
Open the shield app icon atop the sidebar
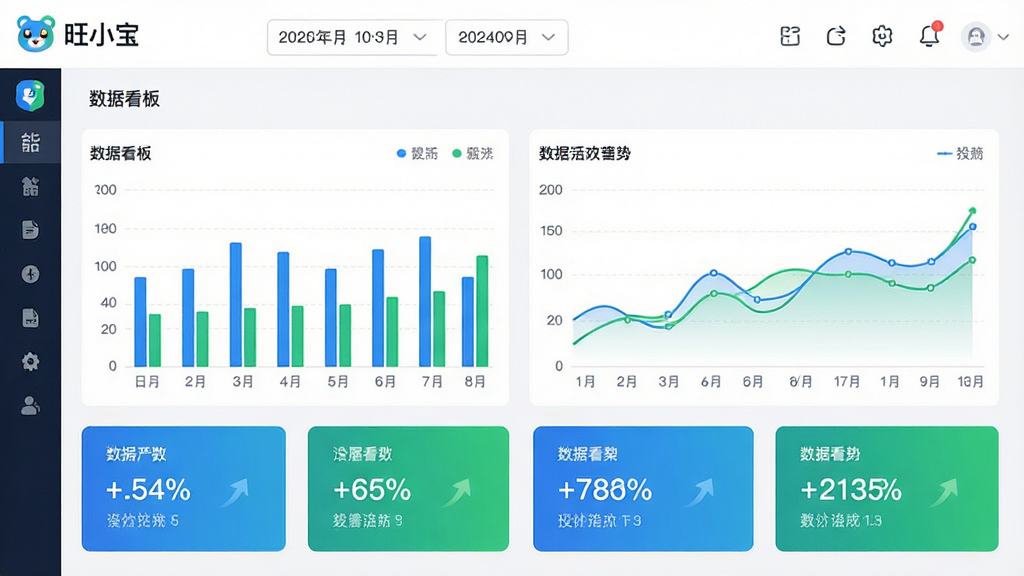(x=30, y=95)
